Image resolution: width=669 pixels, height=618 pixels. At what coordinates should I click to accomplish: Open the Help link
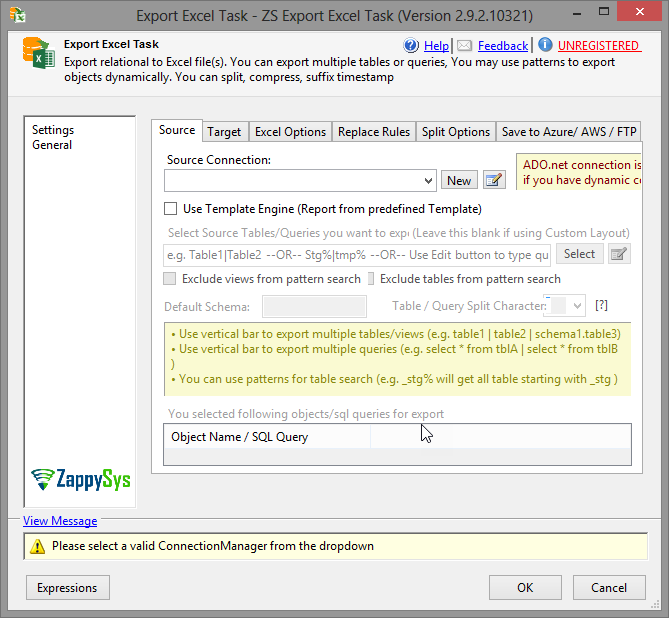click(x=436, y=46)
